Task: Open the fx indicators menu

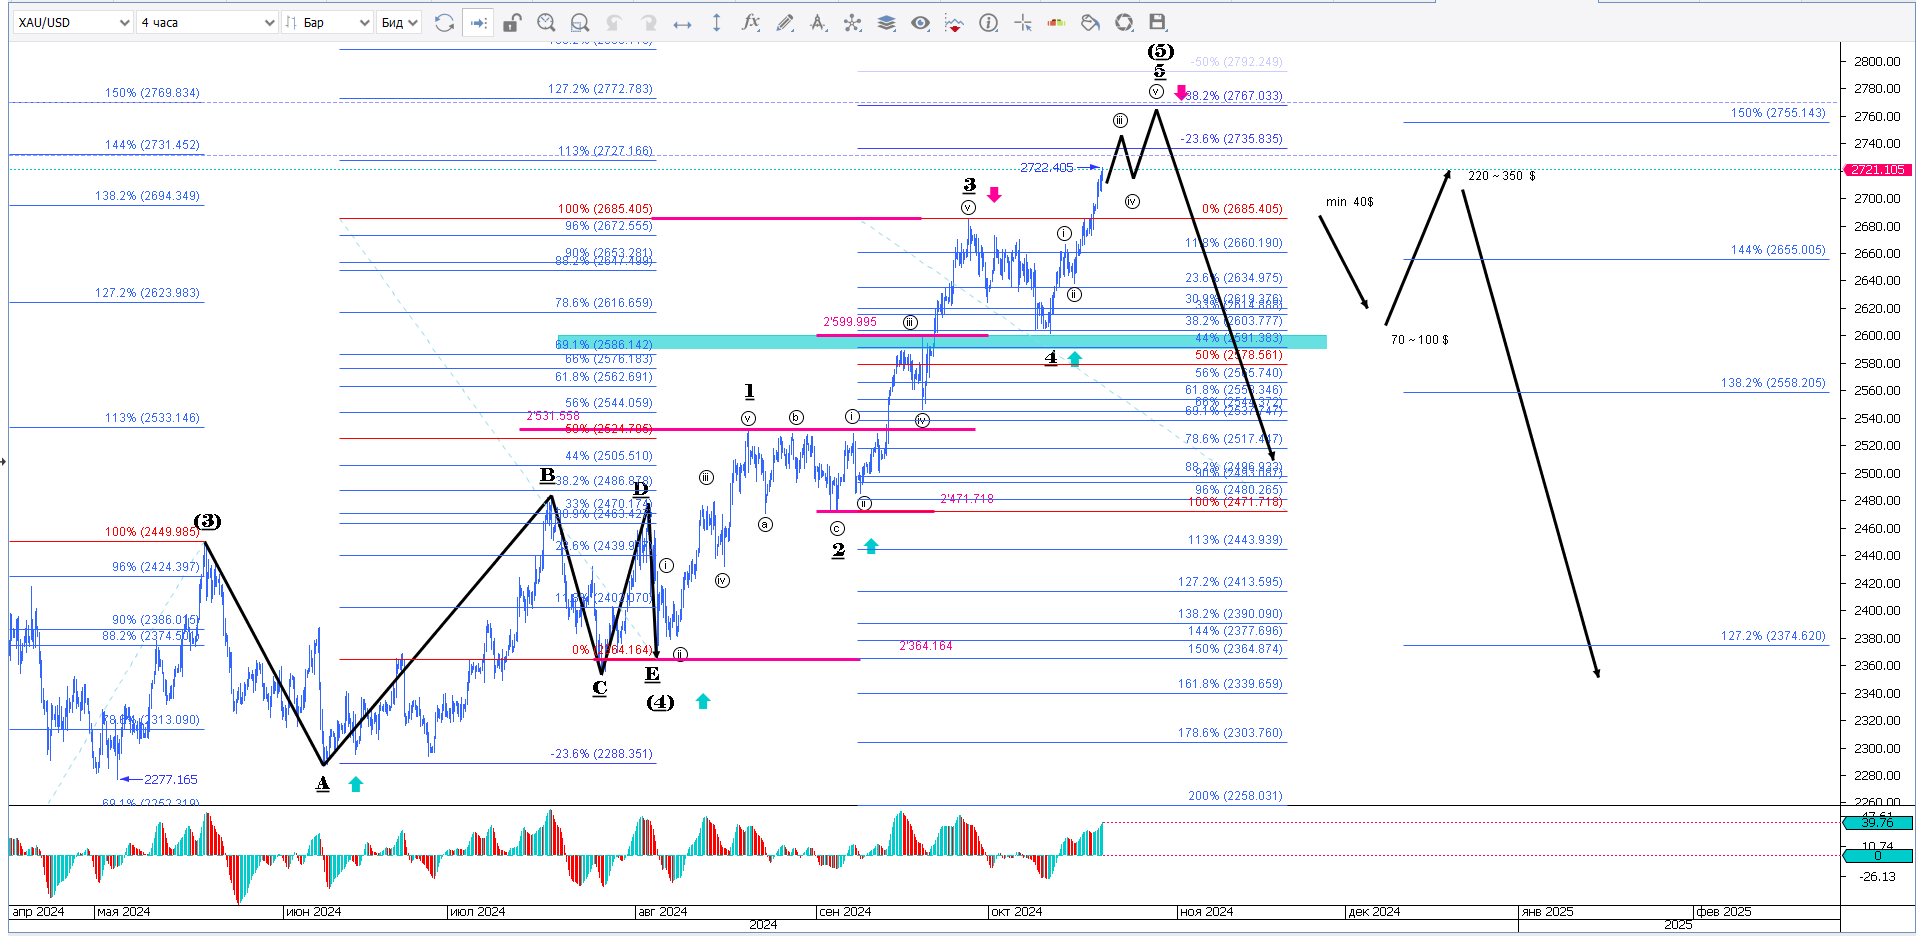Action: pyautogui.click(x=750, y=22)
